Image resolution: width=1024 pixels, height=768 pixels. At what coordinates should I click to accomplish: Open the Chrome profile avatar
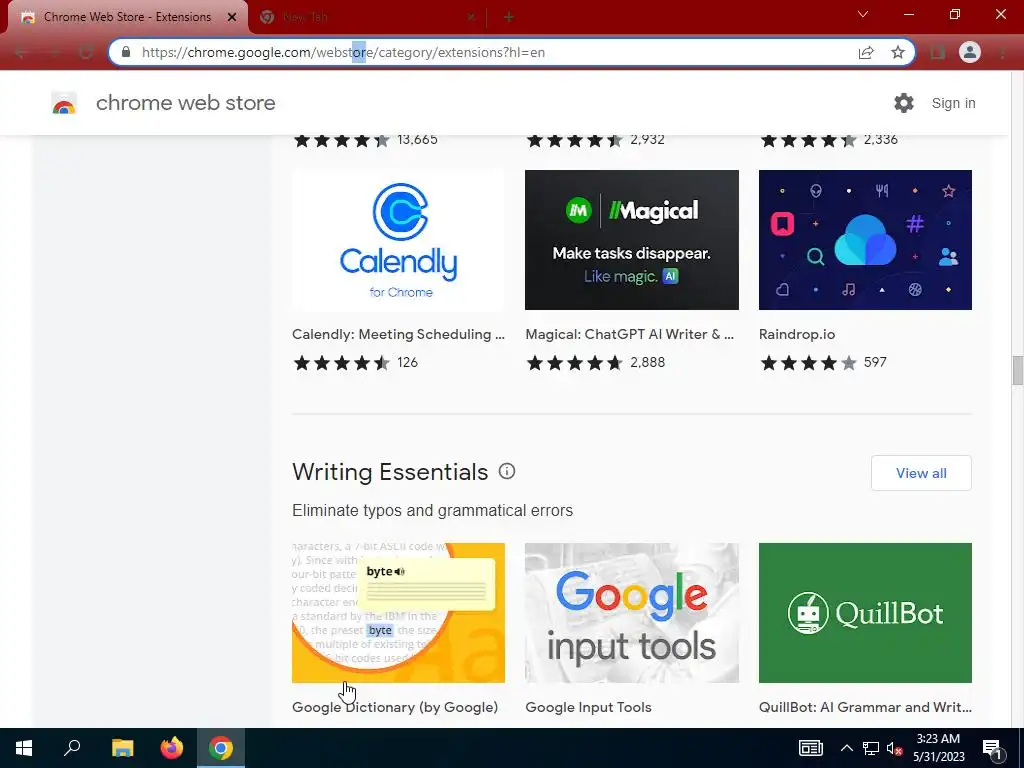(970, 52)
